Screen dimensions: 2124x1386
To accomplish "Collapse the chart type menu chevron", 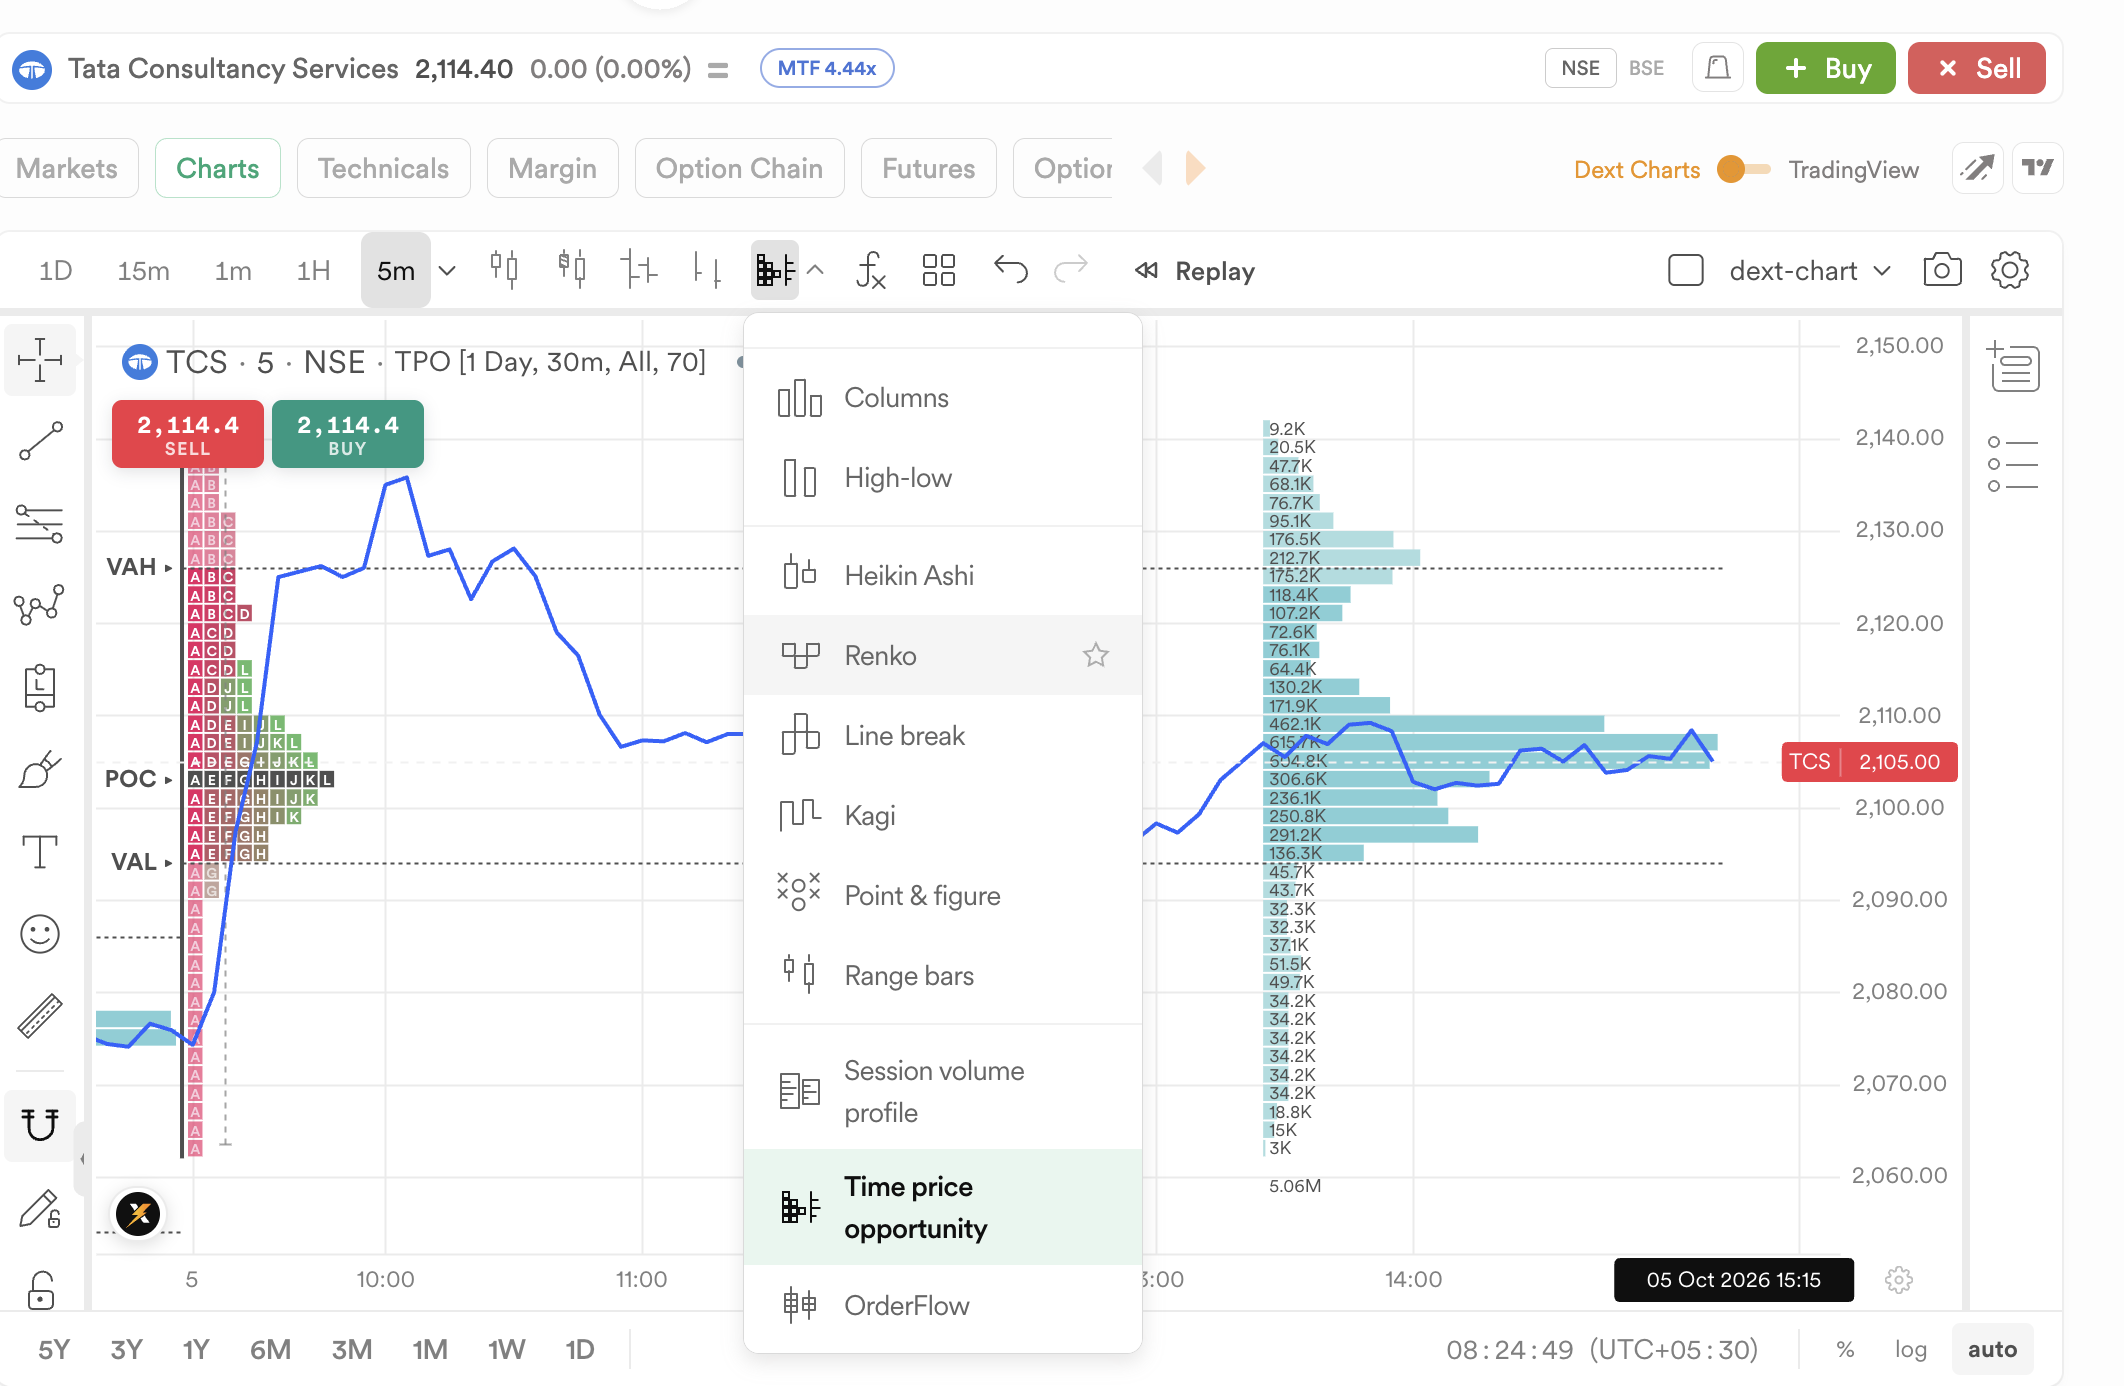I will pos(815,270).
